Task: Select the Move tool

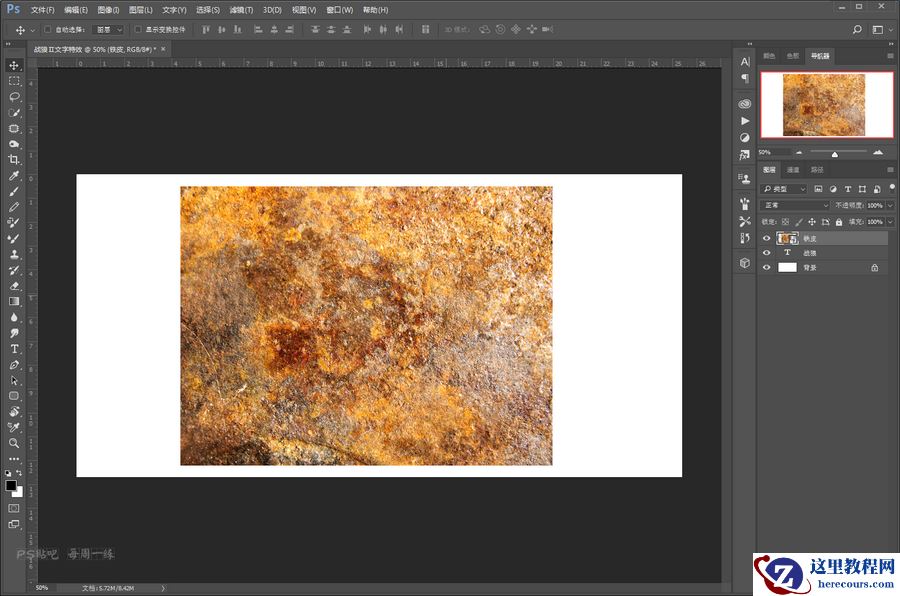Action: coord(14,64)
